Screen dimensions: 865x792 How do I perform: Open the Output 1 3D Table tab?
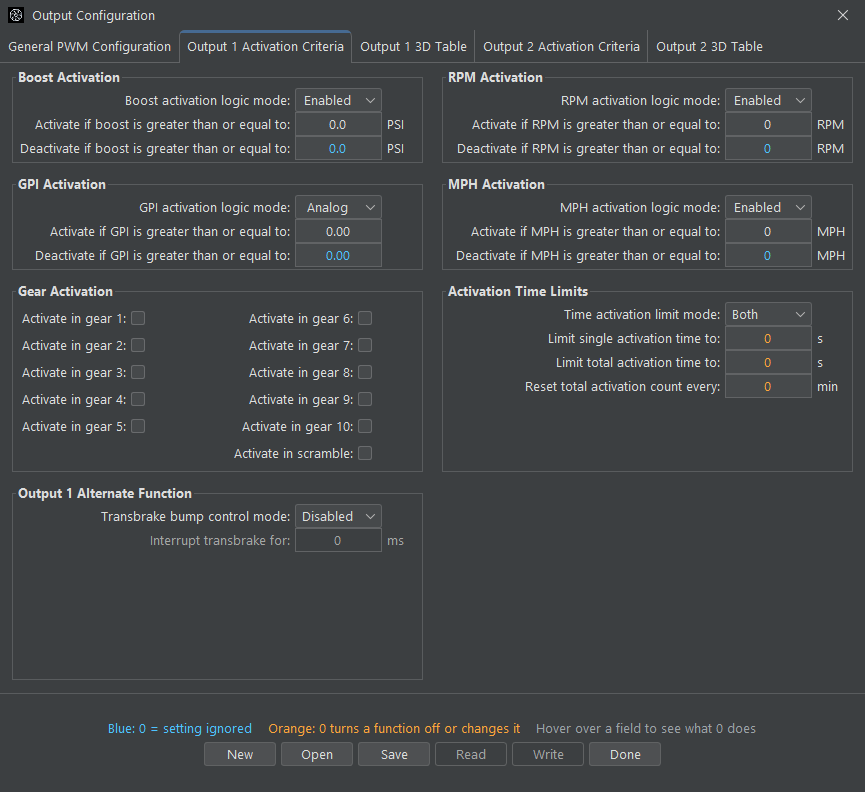pos(413,47)
